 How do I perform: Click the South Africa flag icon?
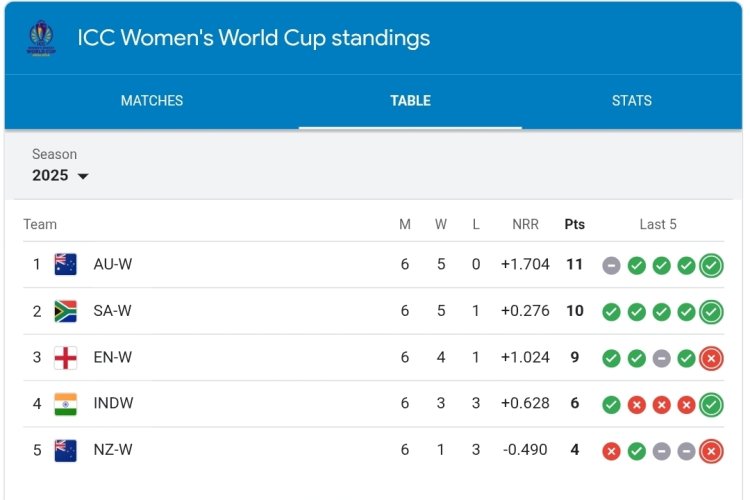66,311
